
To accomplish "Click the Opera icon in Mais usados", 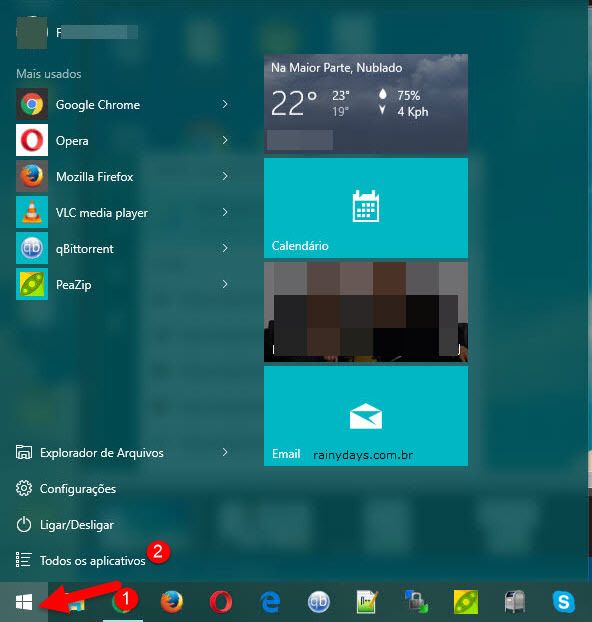I will pyautogui.click(x=32, y=140).
